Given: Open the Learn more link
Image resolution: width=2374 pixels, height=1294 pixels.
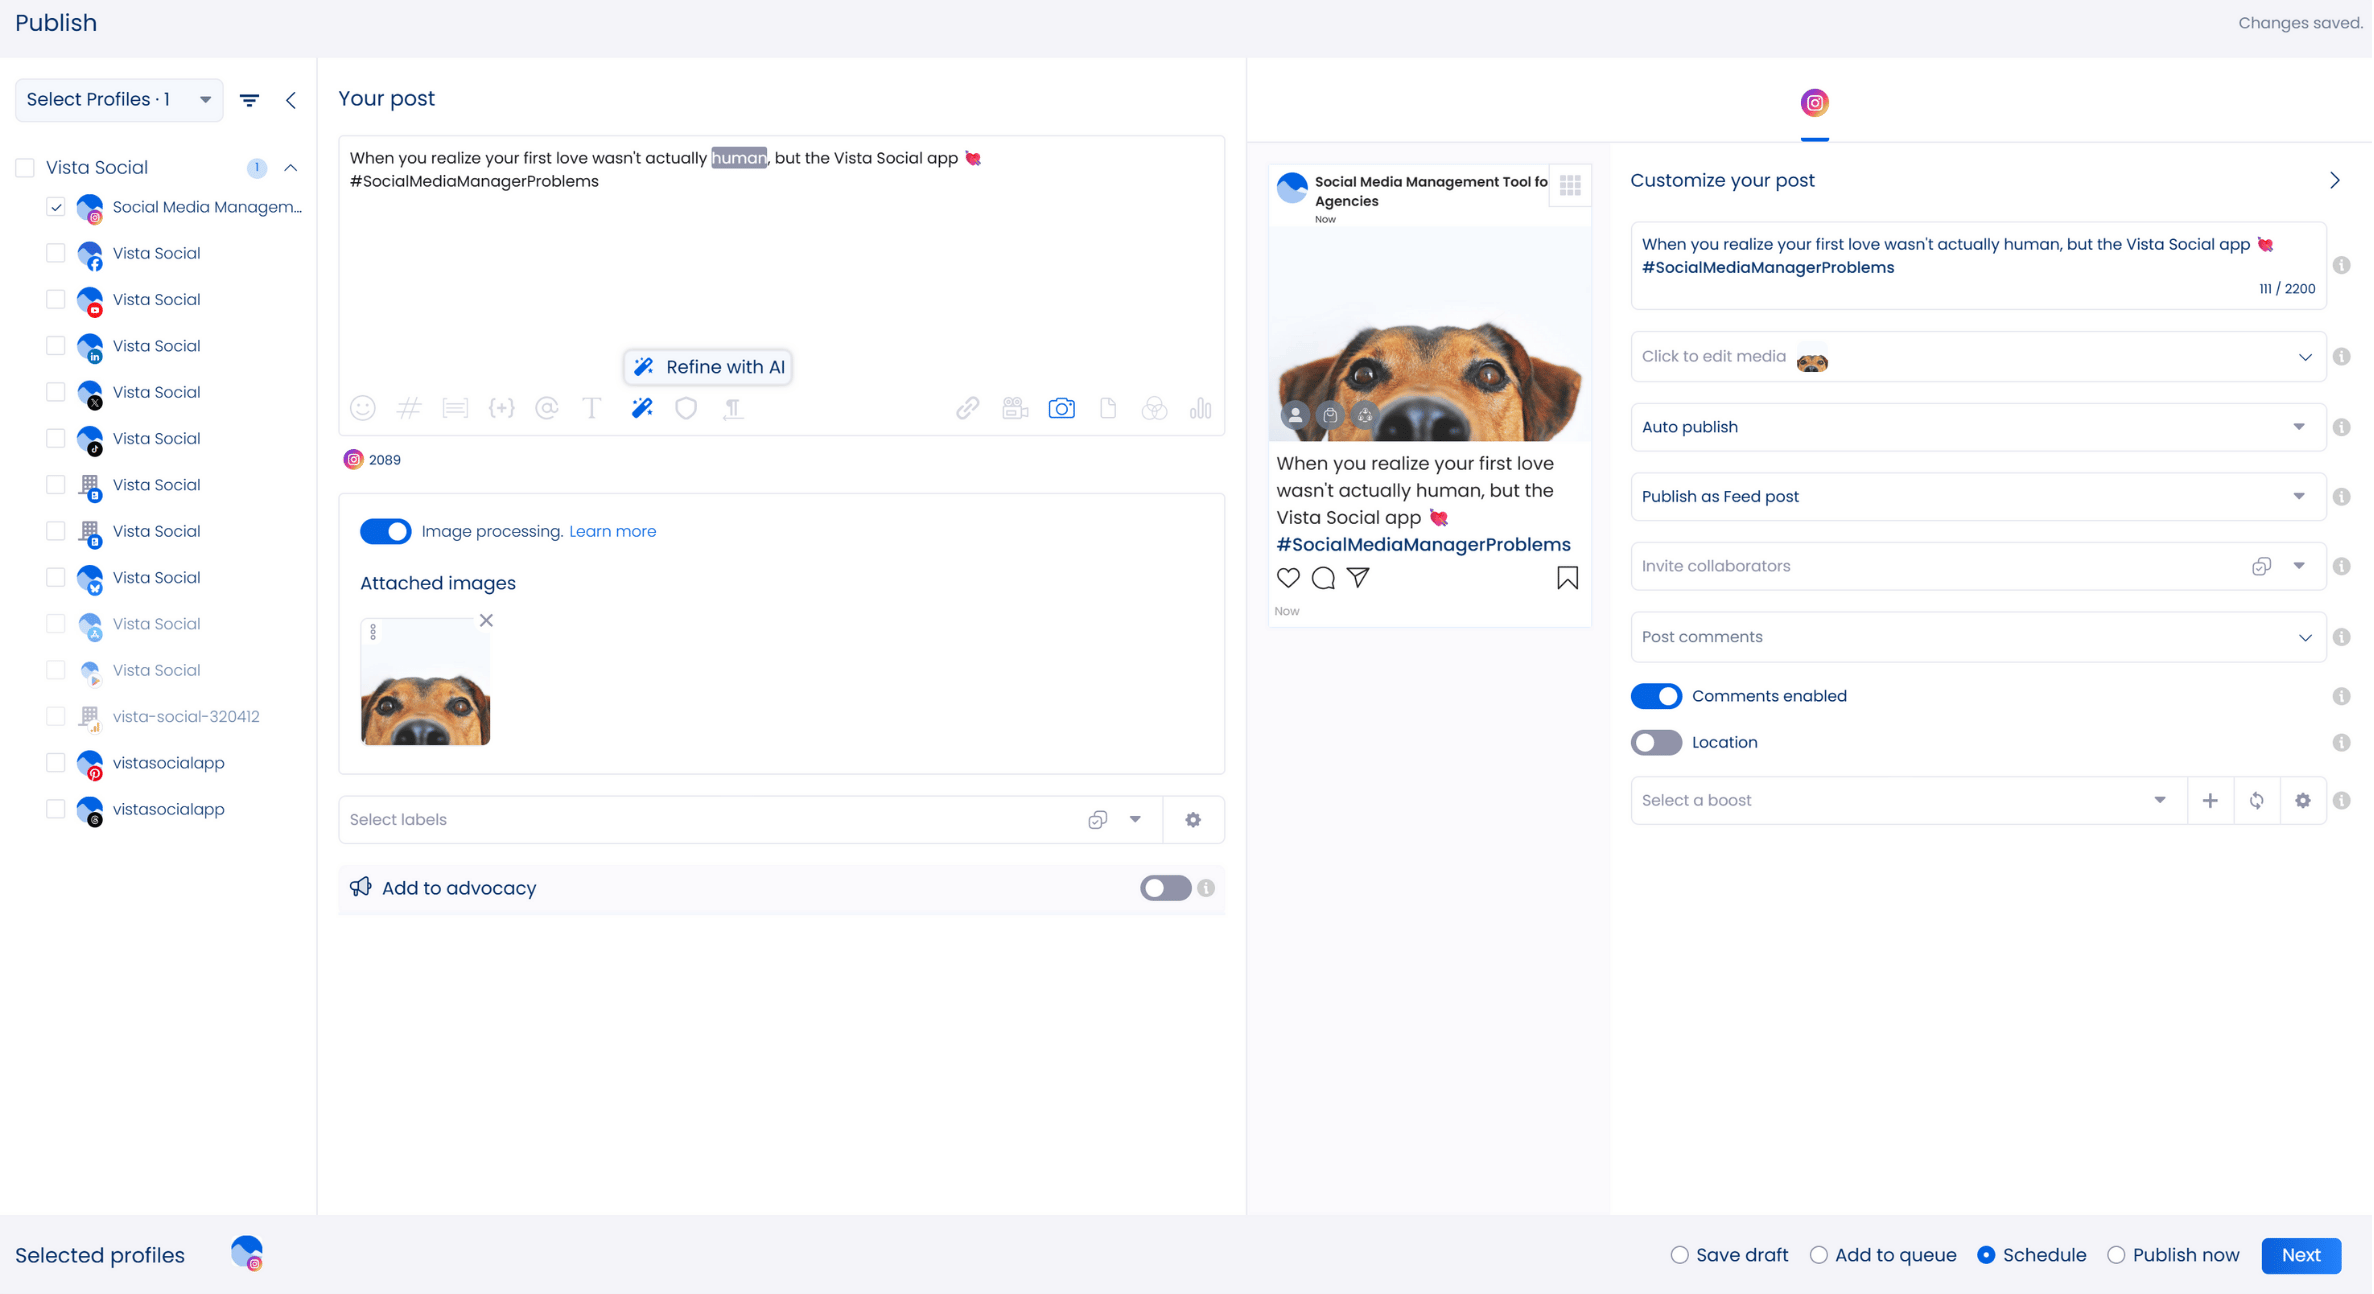Looking at the screenshot, I should 612,531.
